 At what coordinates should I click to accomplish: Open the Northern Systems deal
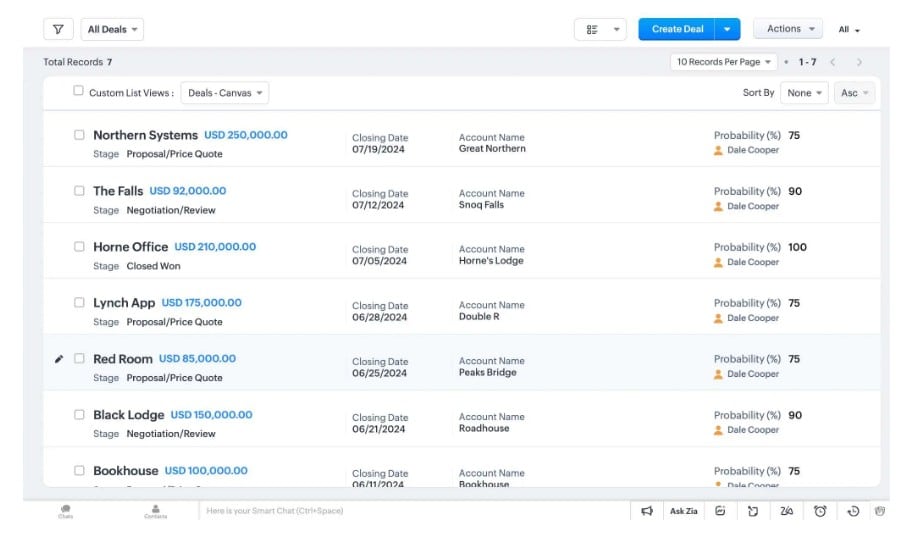point(145,135)
